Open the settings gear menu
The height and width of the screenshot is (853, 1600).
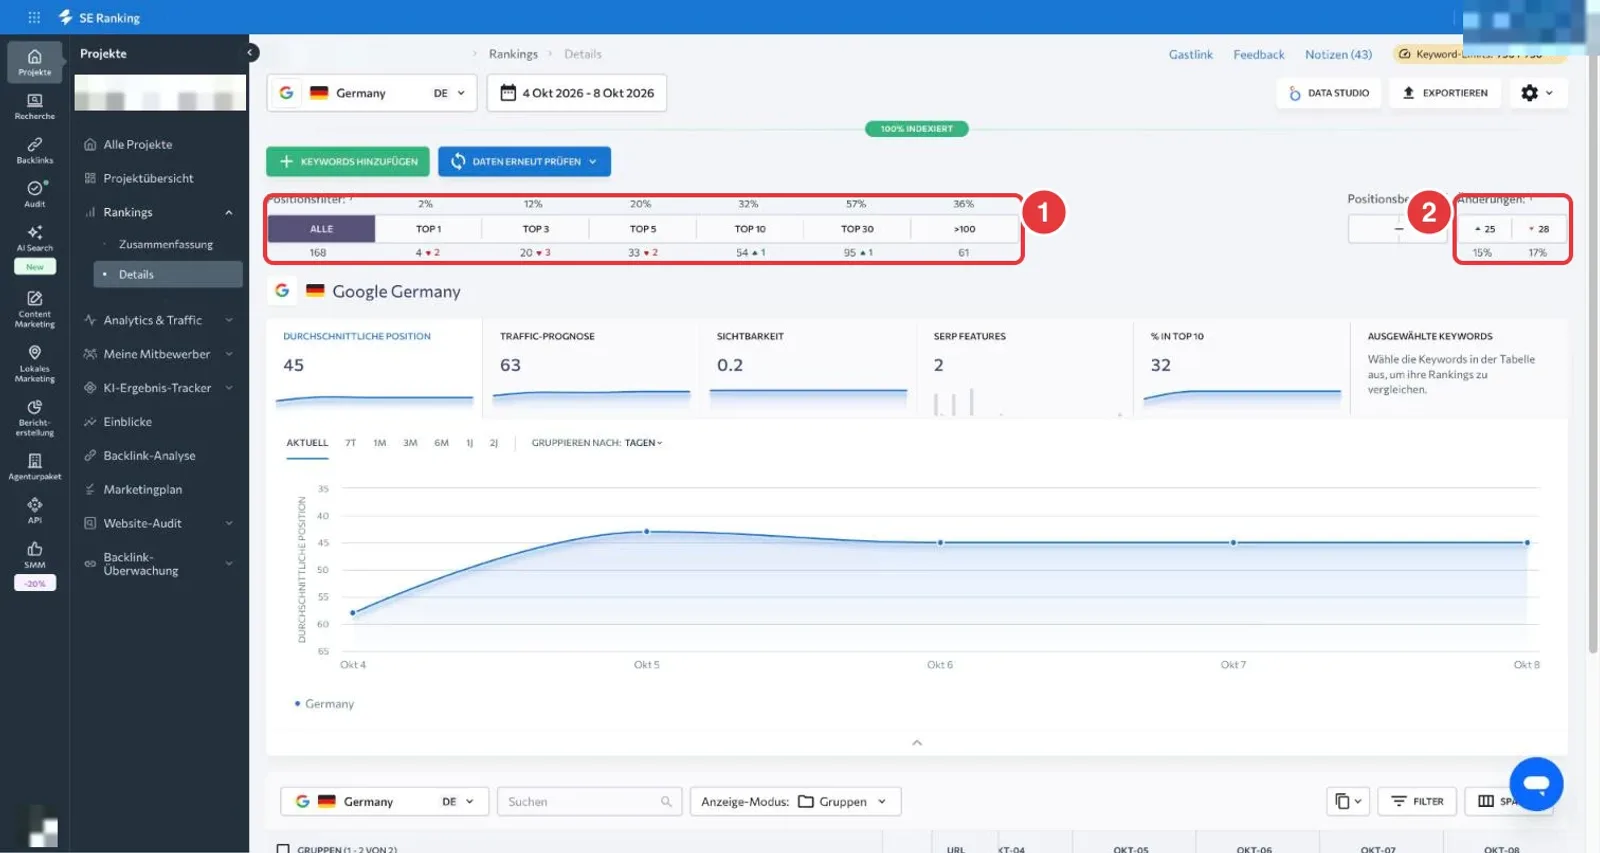coord(1537,93)
